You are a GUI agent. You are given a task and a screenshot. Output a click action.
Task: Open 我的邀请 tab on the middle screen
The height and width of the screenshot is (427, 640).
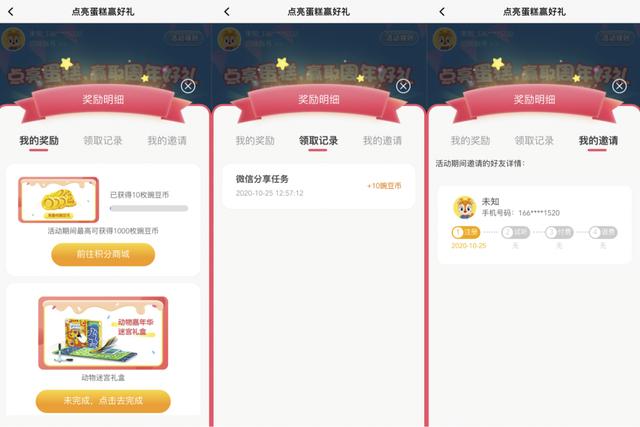coord(382,141)
